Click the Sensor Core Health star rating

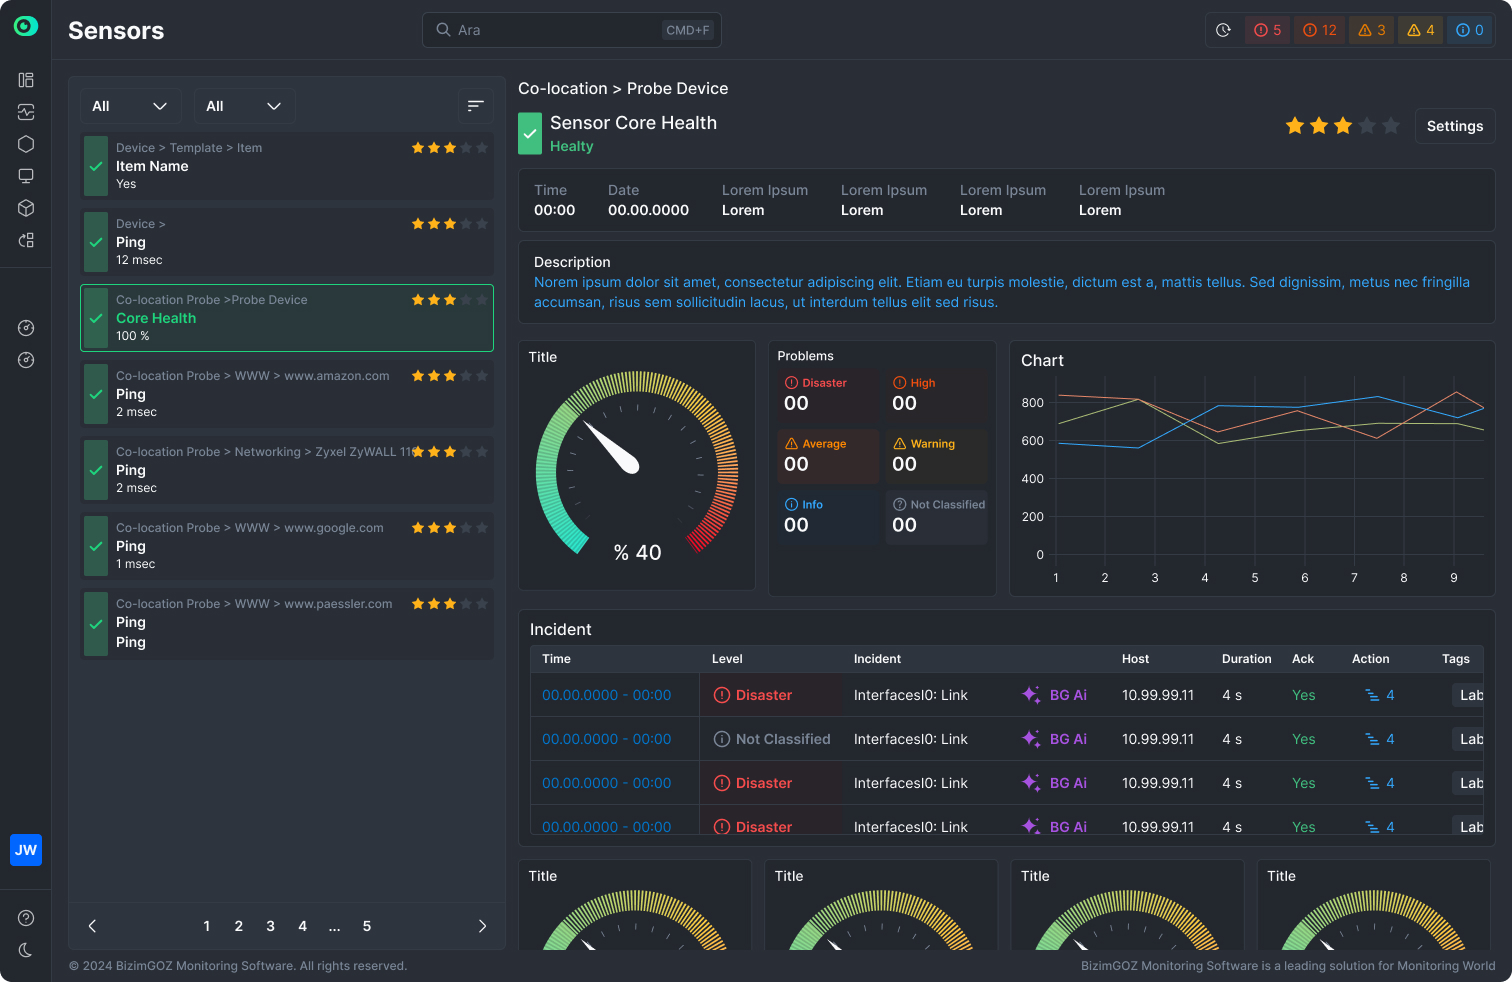[1343, 126]
